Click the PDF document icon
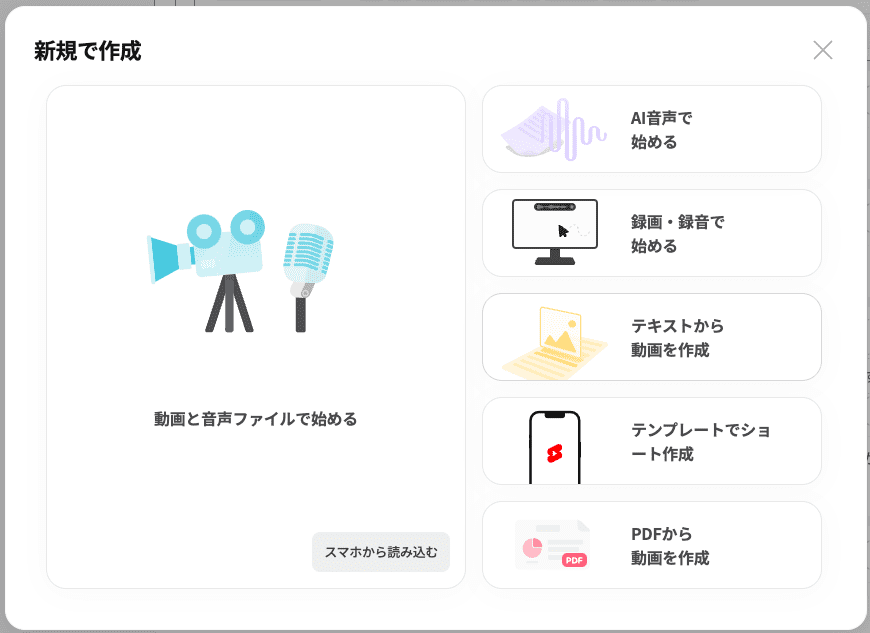Screen dimensions: 870x633 (x=553, y=545)
